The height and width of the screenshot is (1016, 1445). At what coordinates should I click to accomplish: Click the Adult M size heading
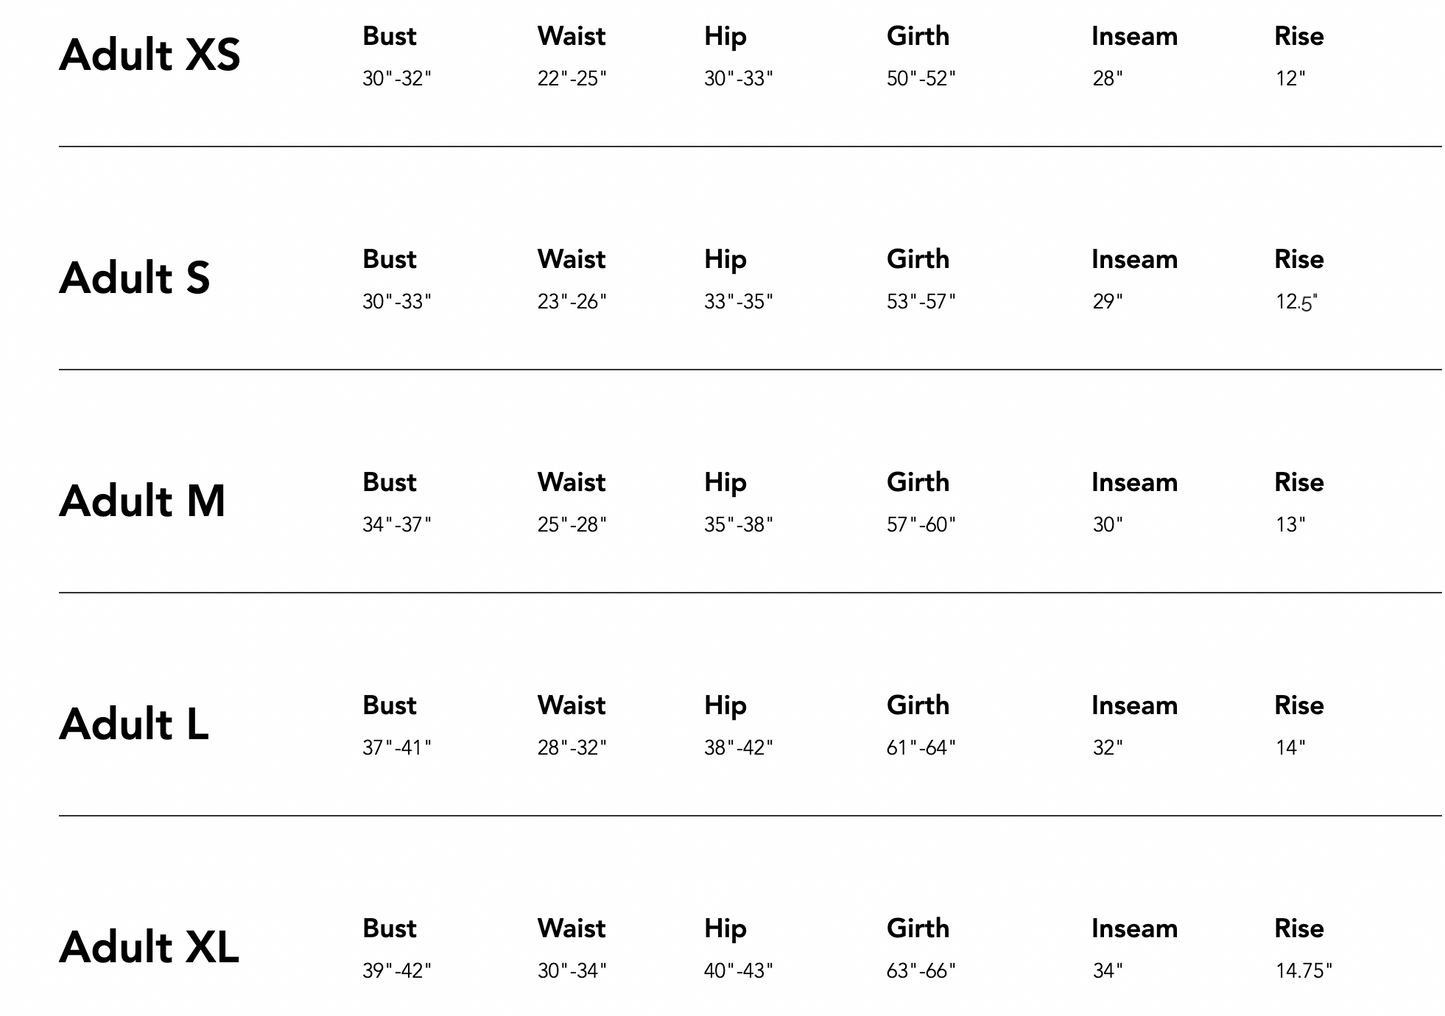(142, 501)
